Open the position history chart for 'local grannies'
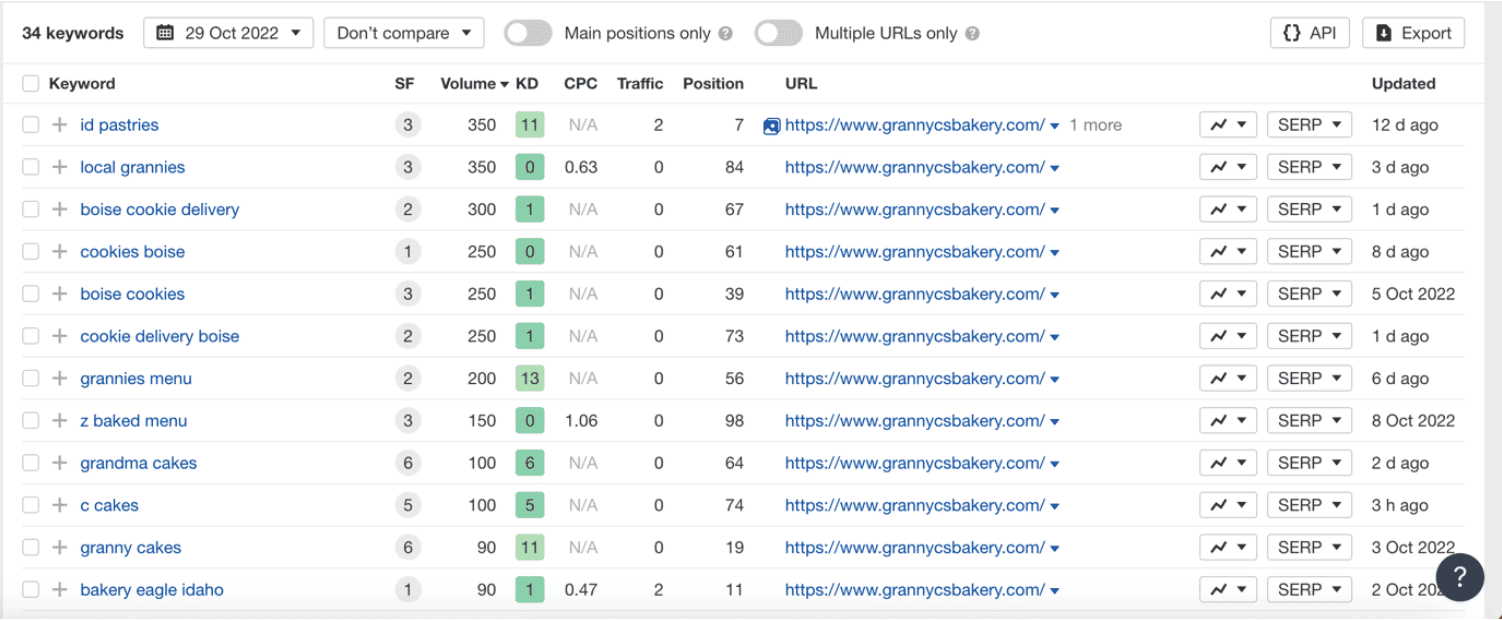 1228,167
